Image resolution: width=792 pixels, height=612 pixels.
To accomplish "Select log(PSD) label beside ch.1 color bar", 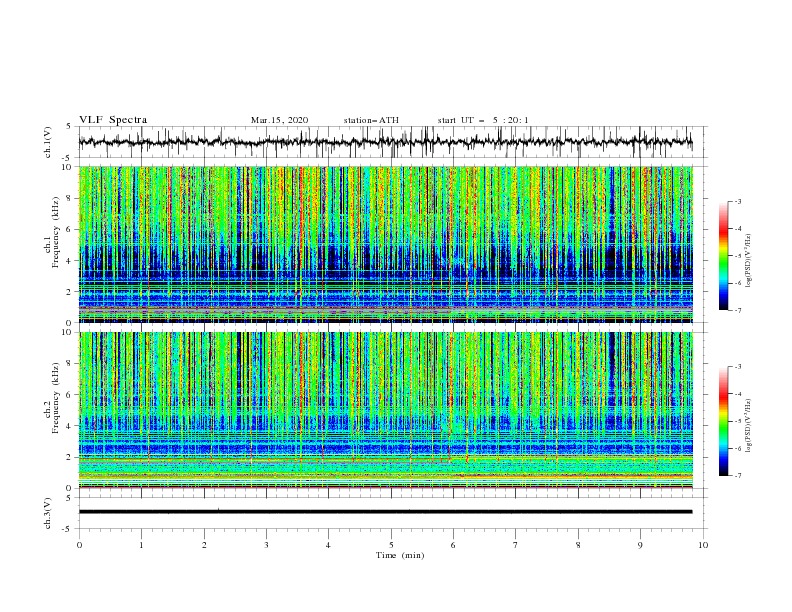I will 749,261.
